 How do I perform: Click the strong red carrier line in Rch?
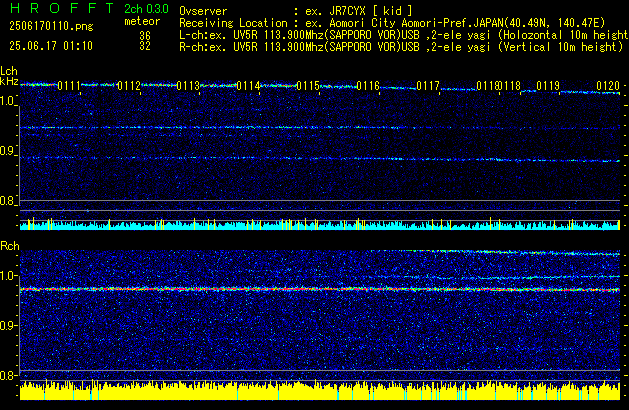pos(320,289)
